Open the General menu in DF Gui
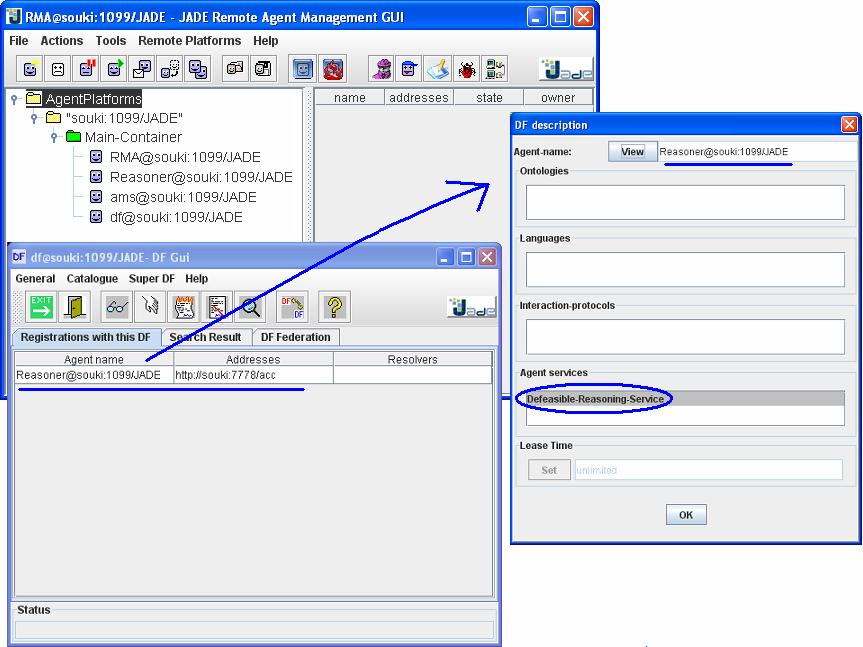This screenshot has height=647, width=863. tap(35, 278)
